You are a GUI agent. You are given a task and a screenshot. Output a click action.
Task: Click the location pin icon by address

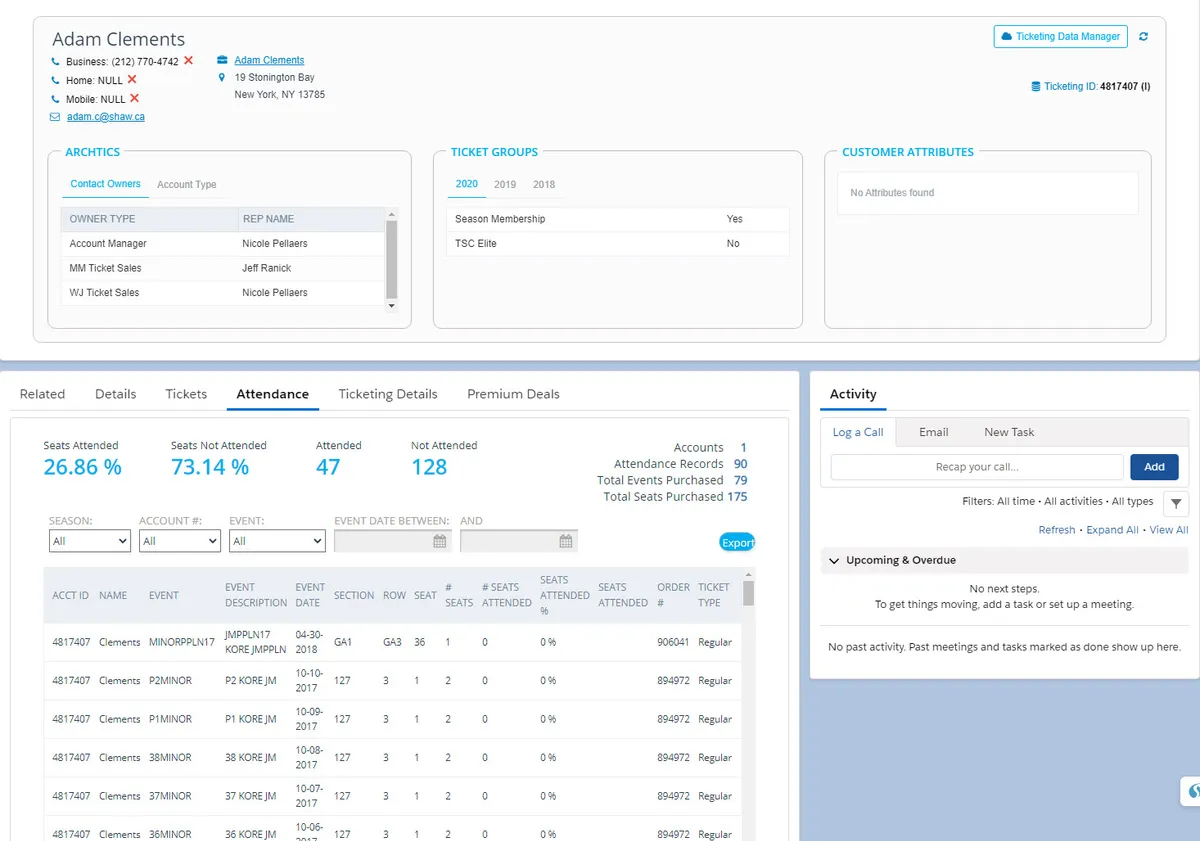[x=221, y=77]
